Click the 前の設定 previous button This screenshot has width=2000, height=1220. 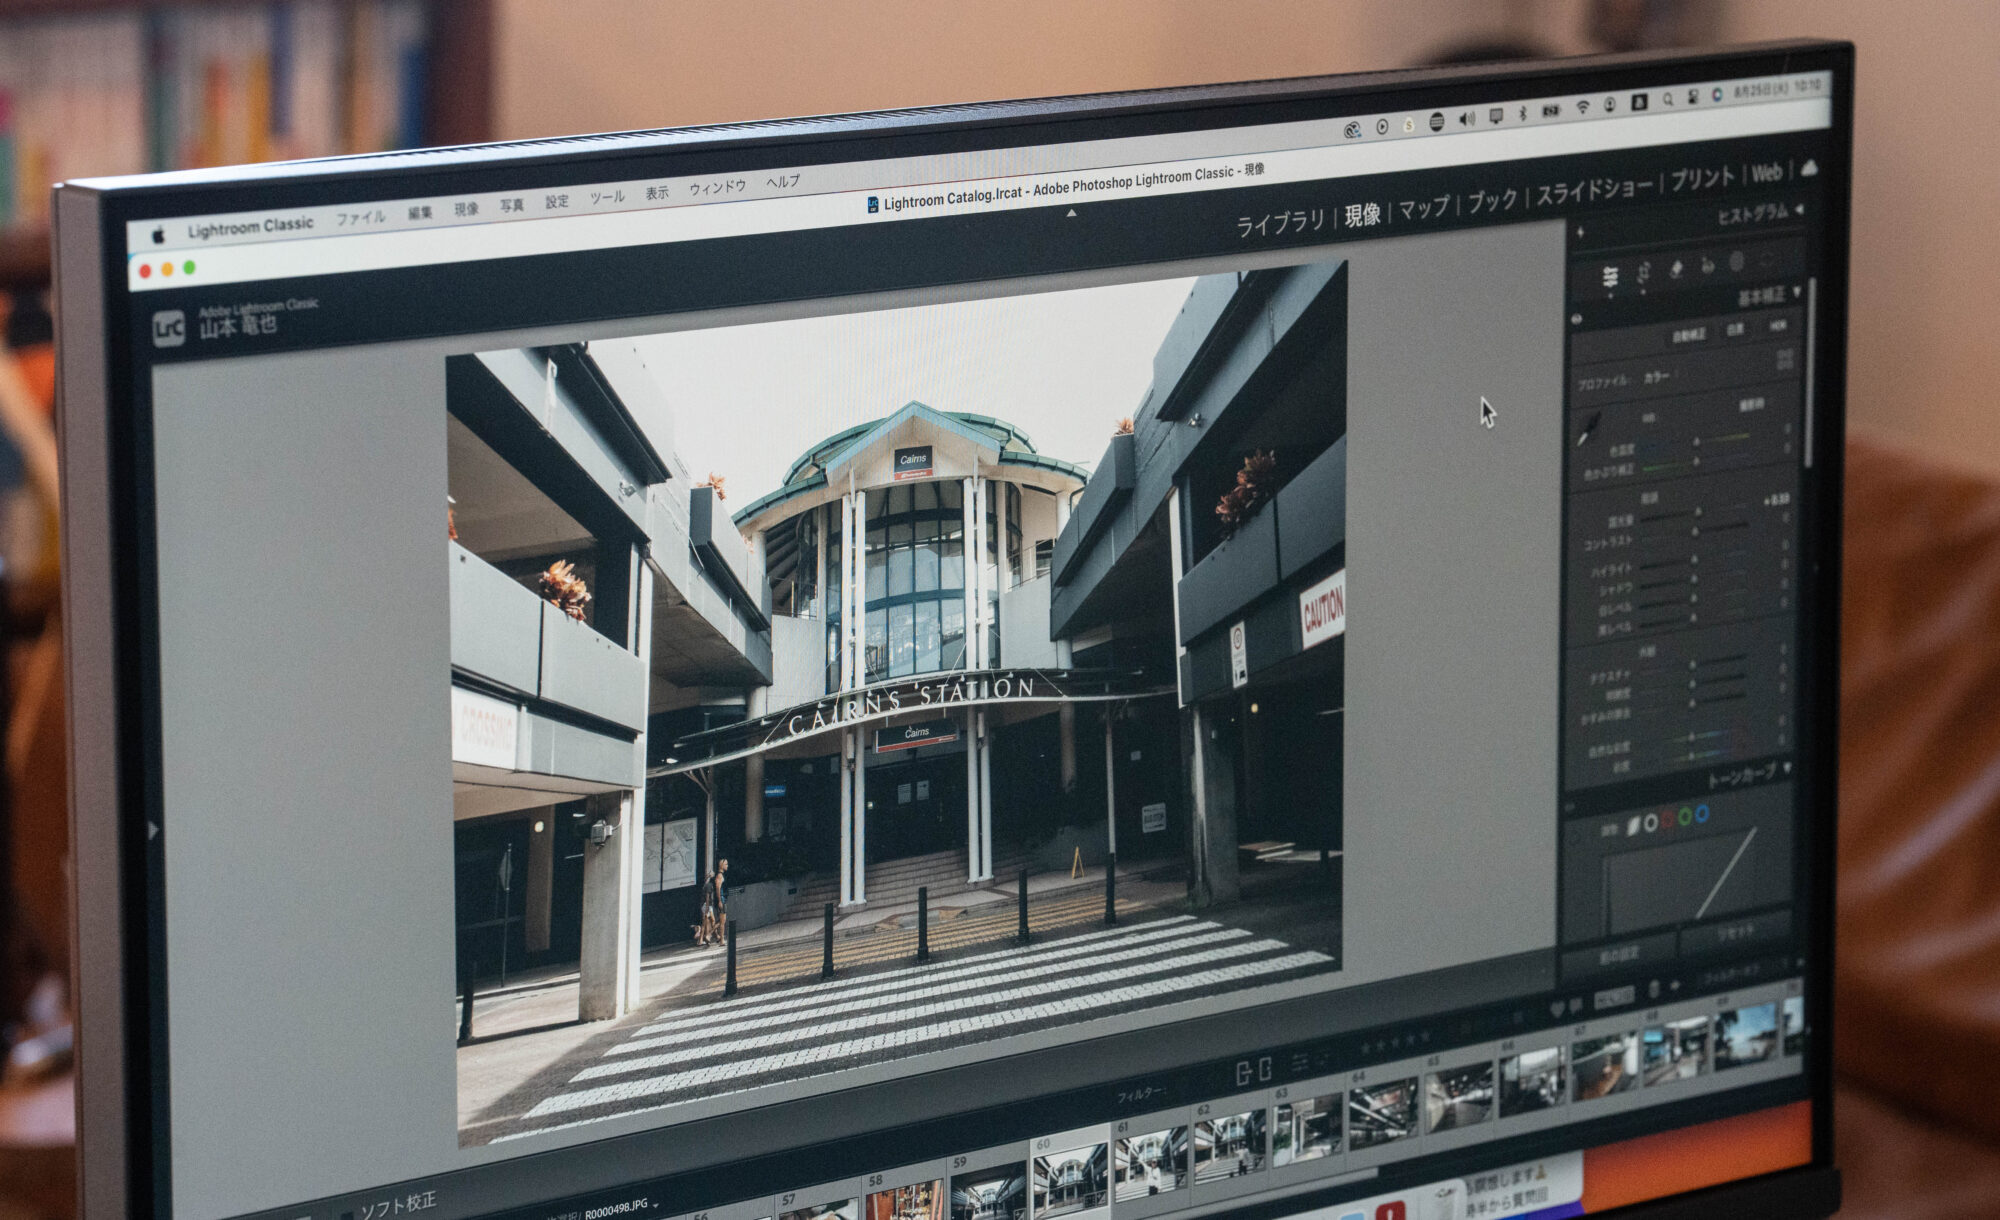pos(1619,955)
